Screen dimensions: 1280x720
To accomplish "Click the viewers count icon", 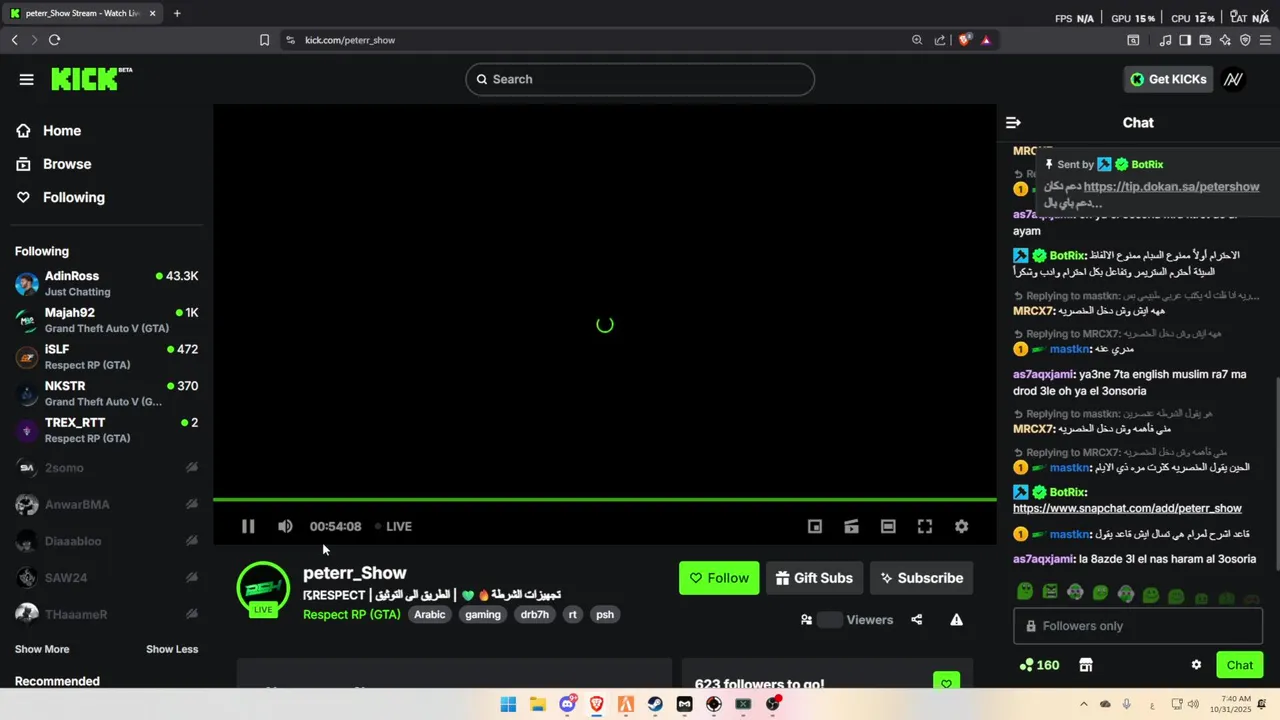I will click(806, 620).
